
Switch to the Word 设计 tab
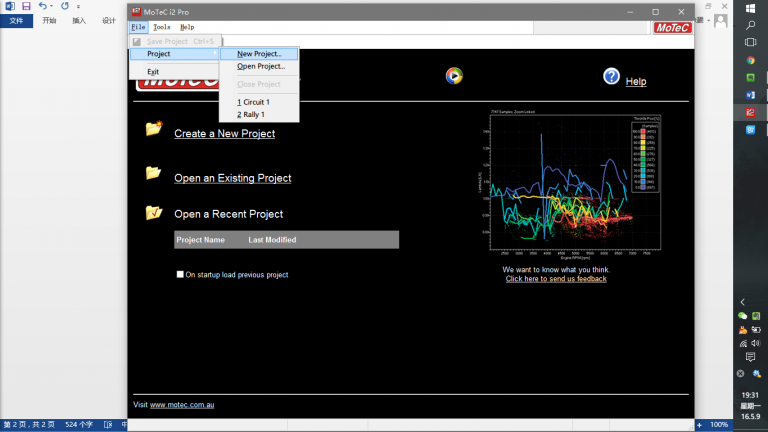click(109, 21)
